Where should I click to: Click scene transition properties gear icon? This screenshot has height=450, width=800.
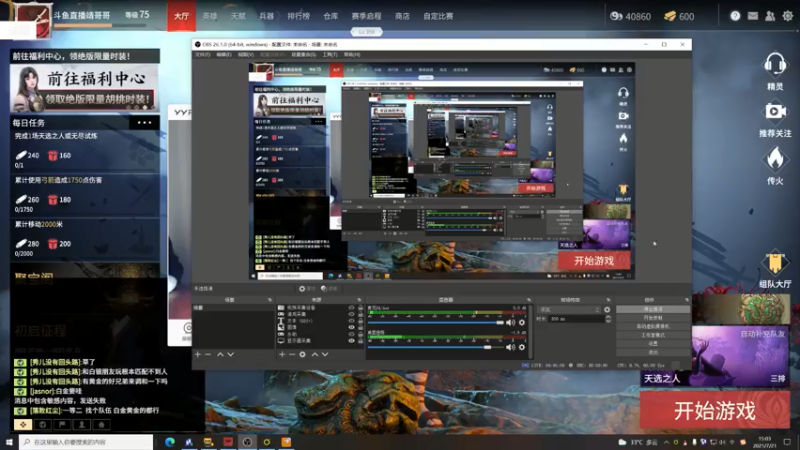[x=607, y=310]
